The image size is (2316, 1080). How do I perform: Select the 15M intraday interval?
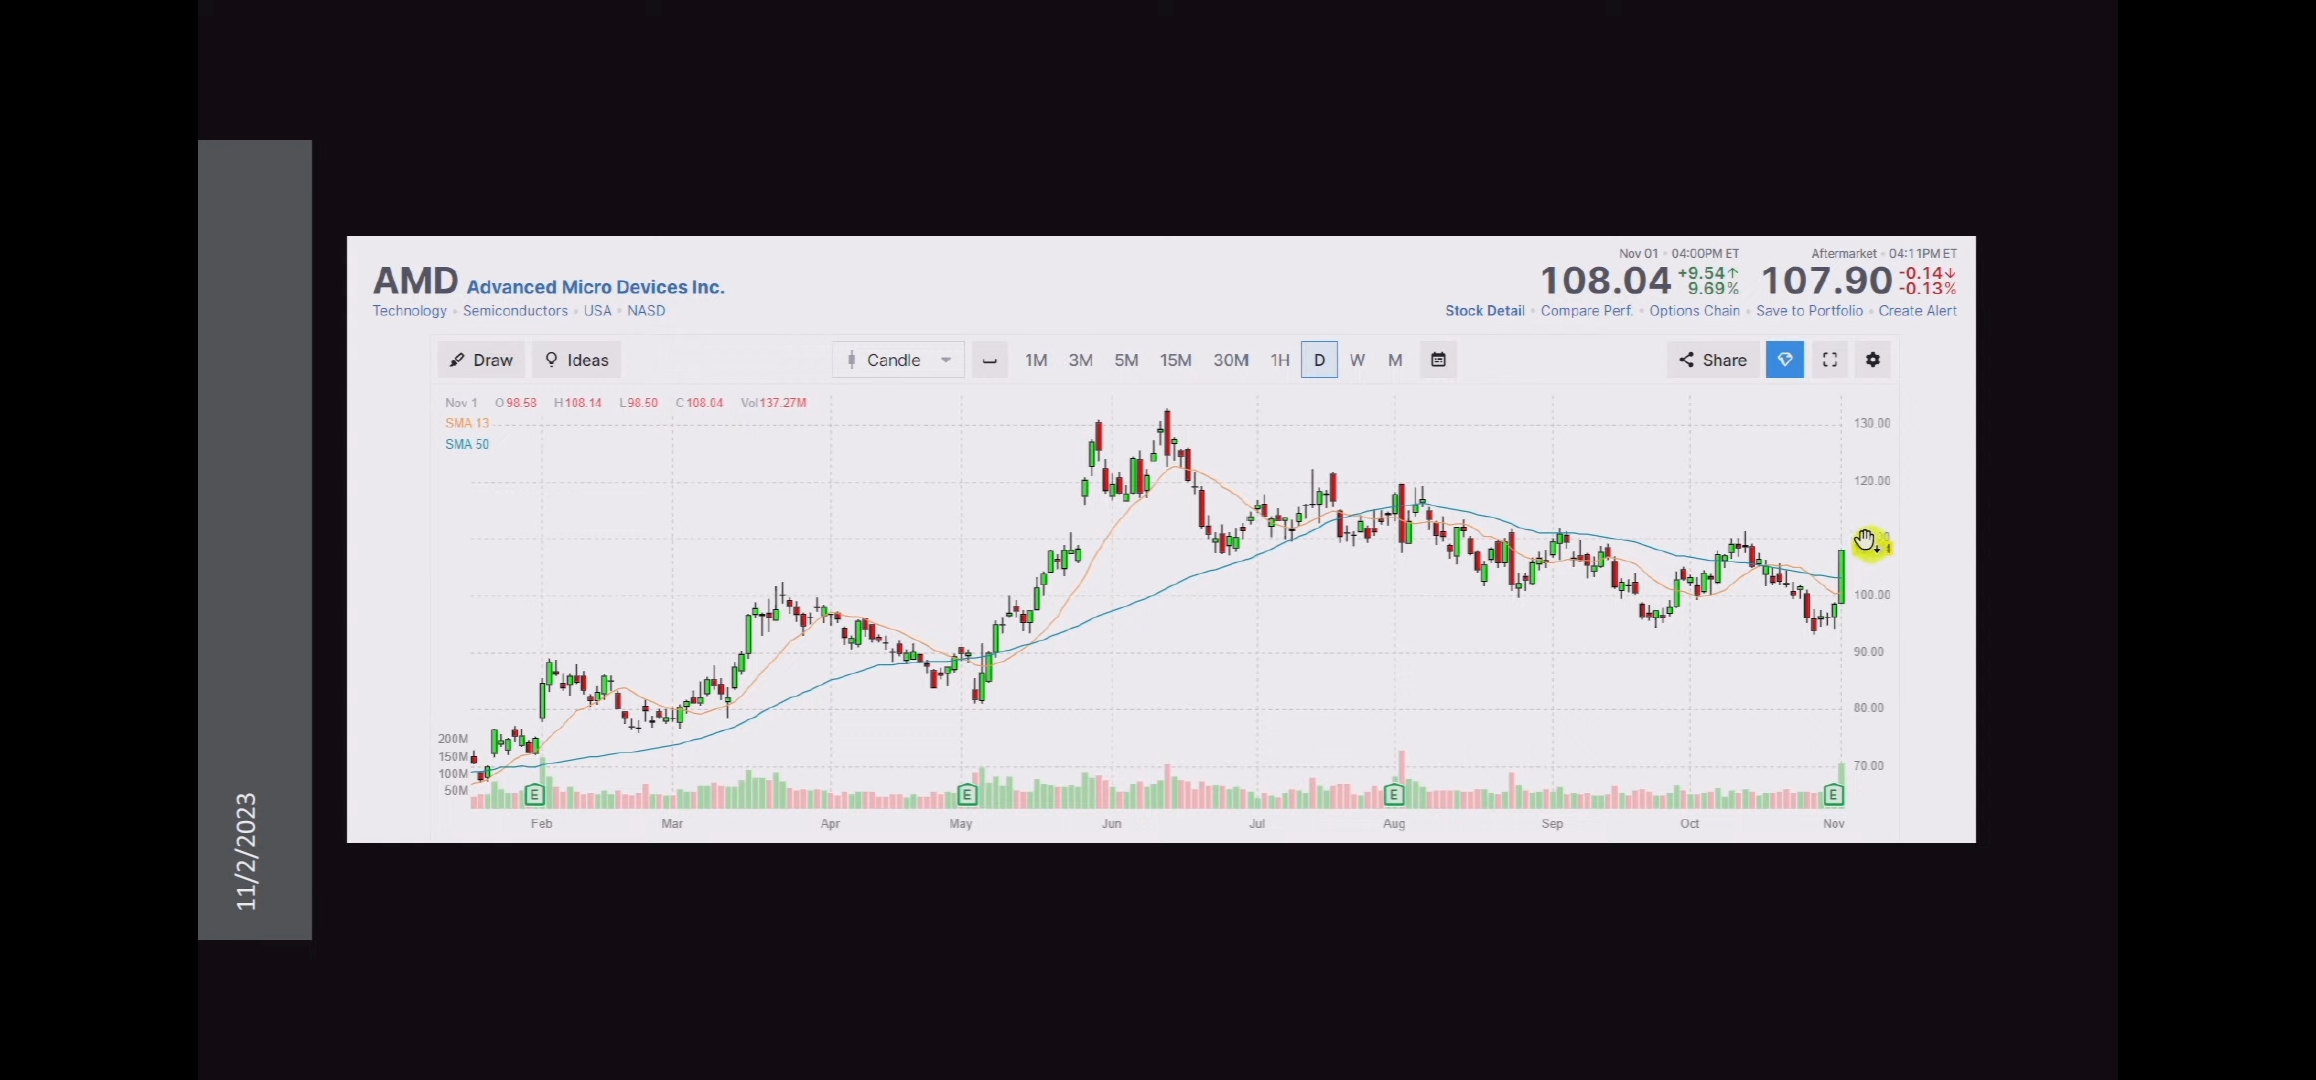tap(1175, 360)
